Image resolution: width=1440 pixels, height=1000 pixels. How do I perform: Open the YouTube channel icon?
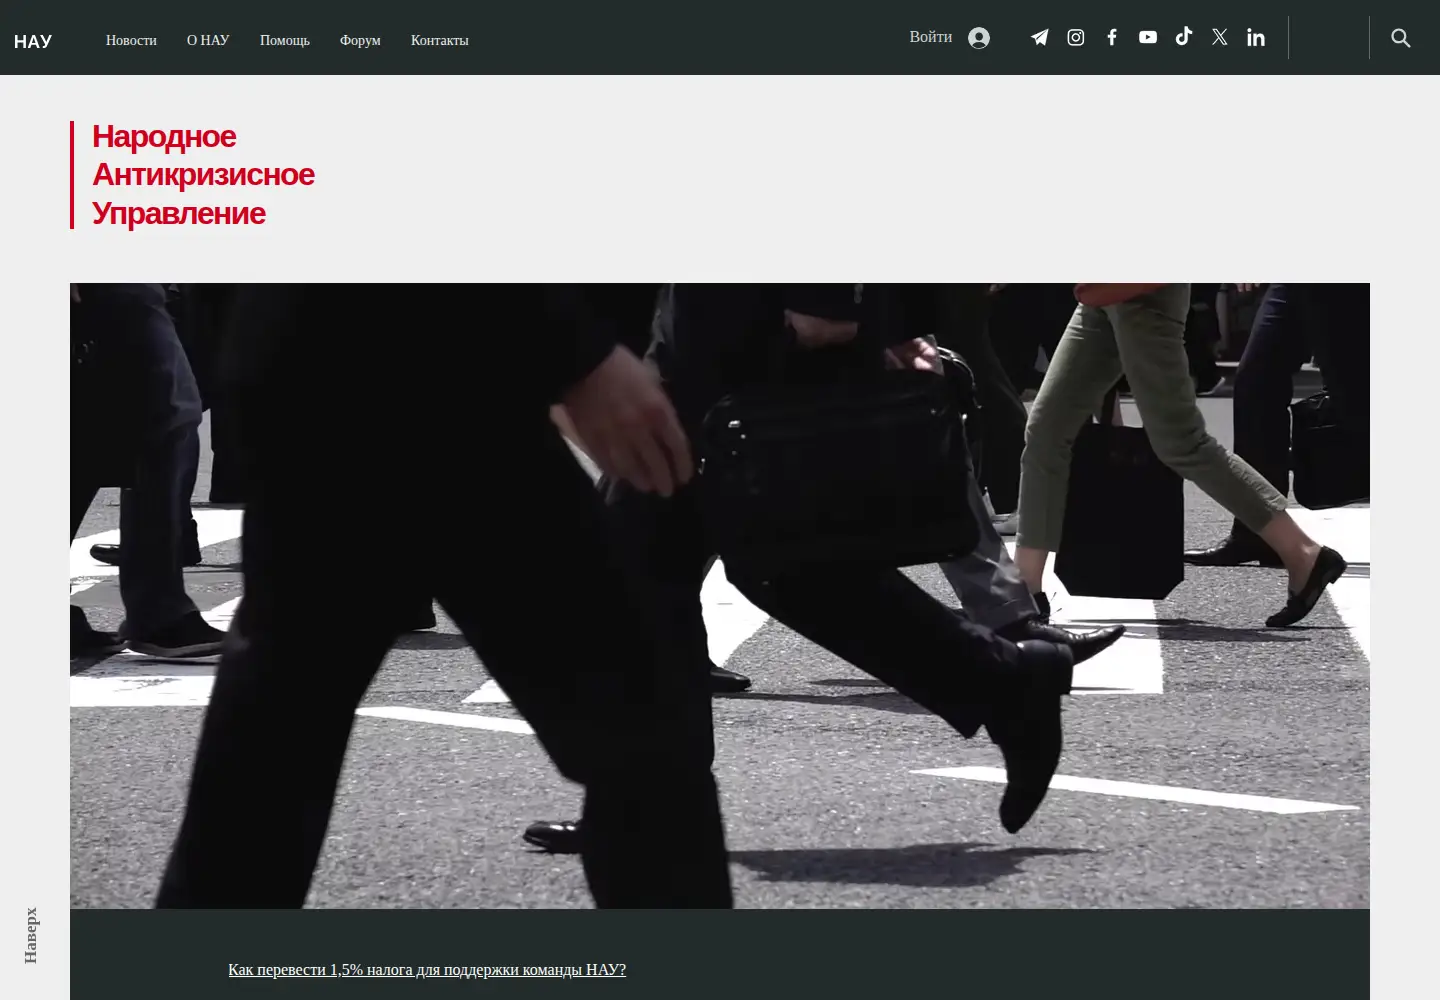1148,37
